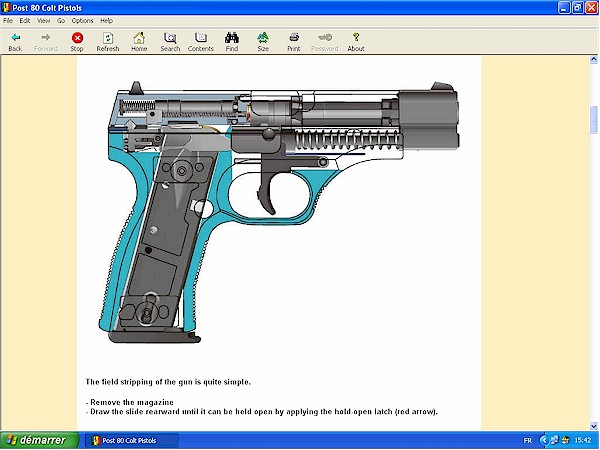
Task: Click the pistol cutaway diagram image
Action: [279, 212]
